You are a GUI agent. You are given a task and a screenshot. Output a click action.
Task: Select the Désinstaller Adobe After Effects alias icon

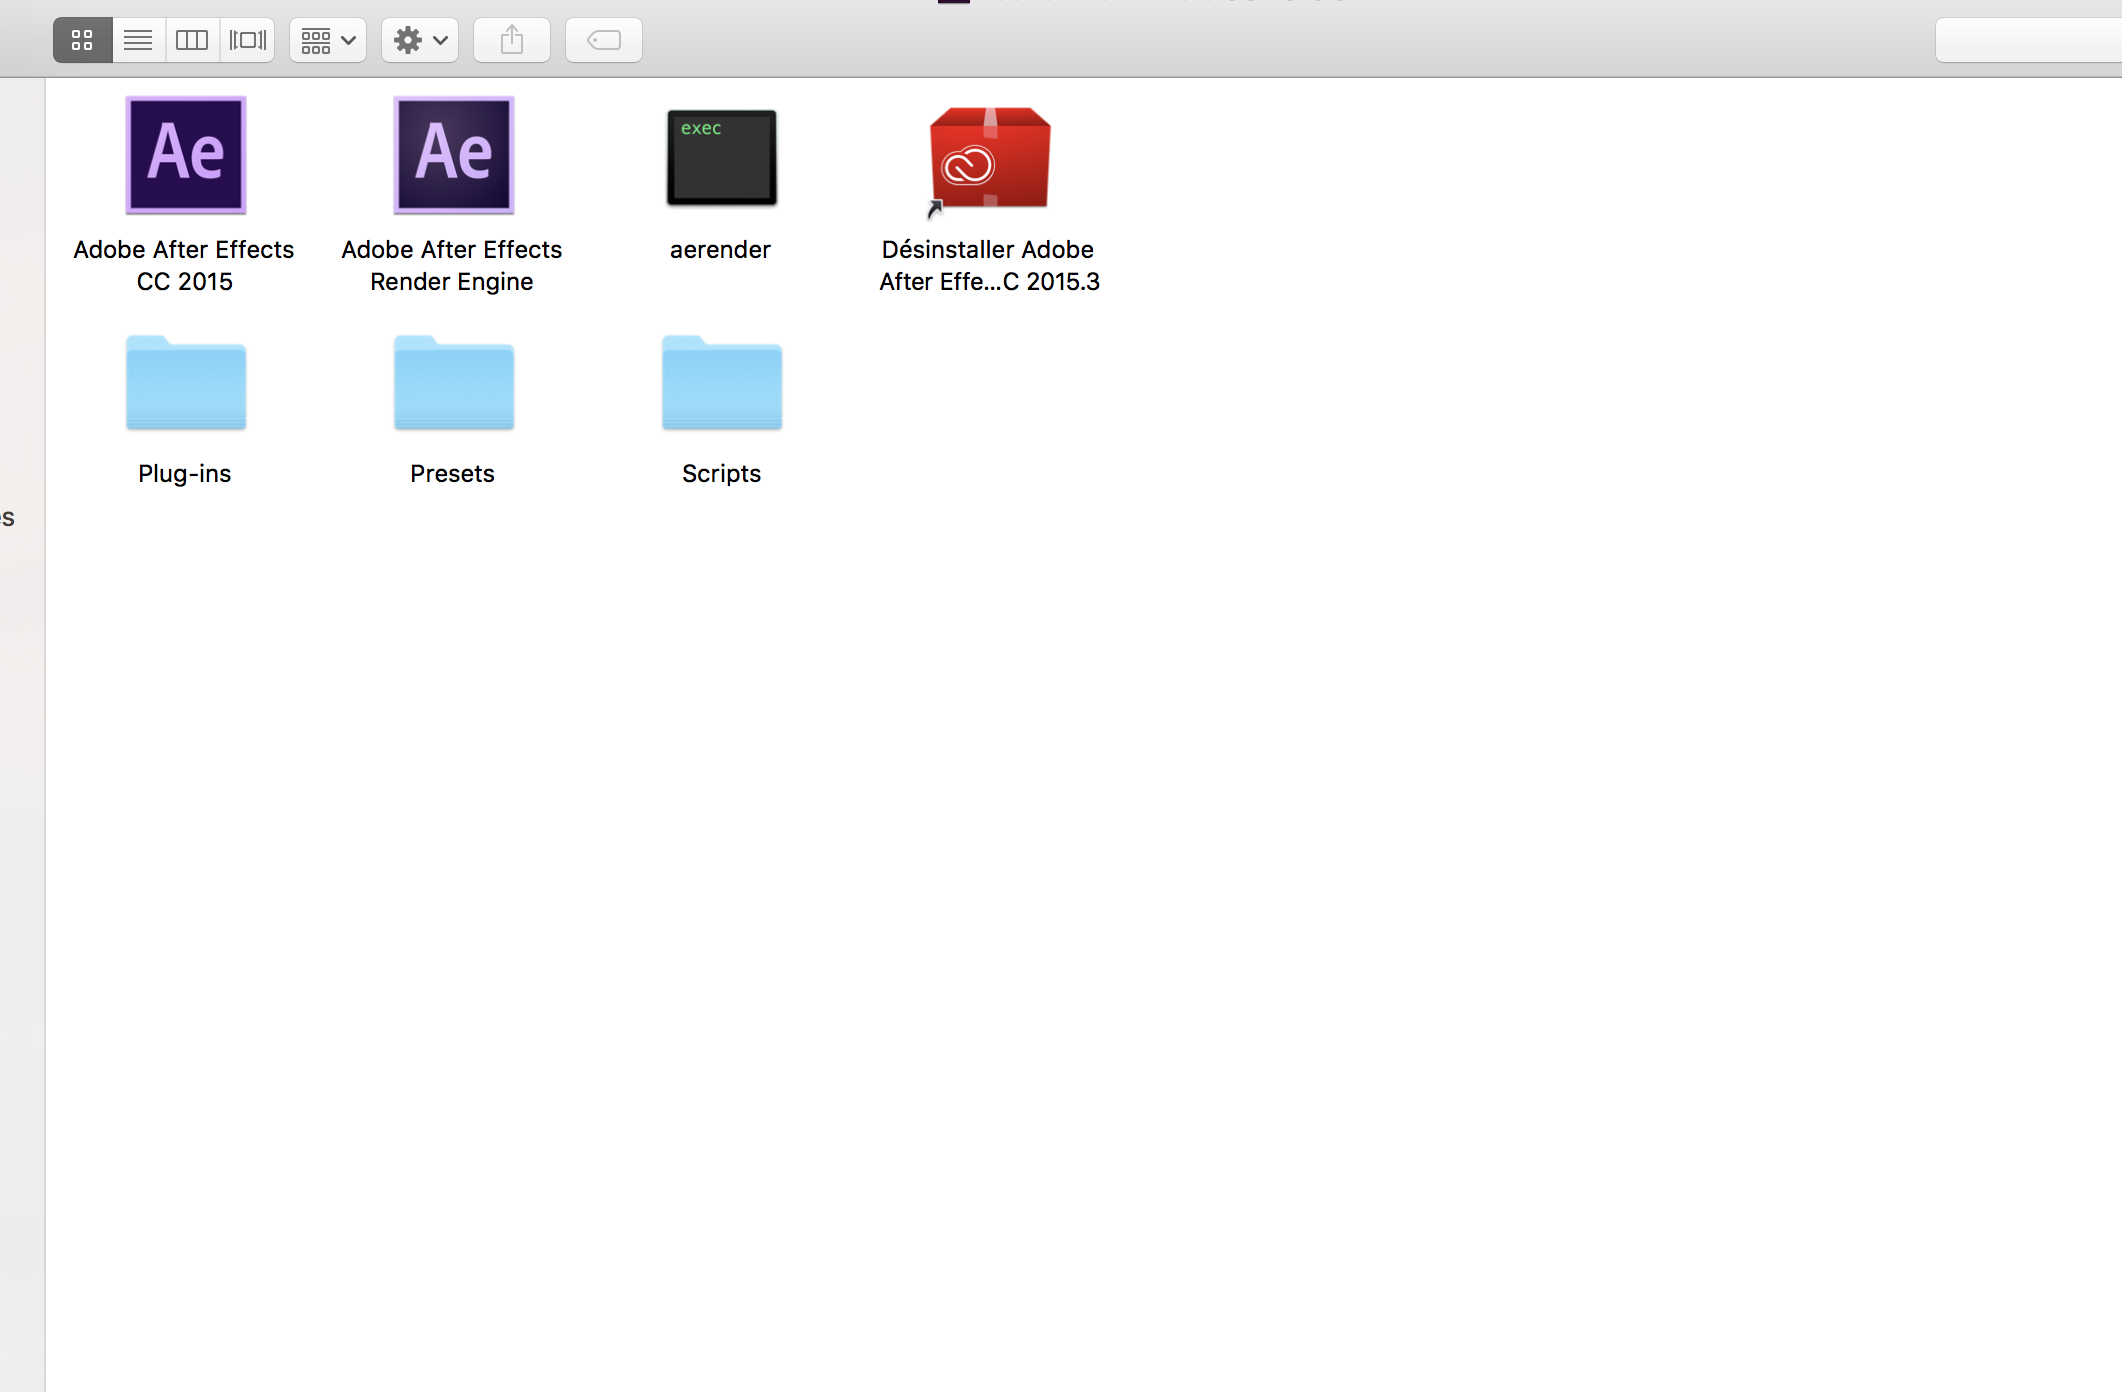coord(989,158)
